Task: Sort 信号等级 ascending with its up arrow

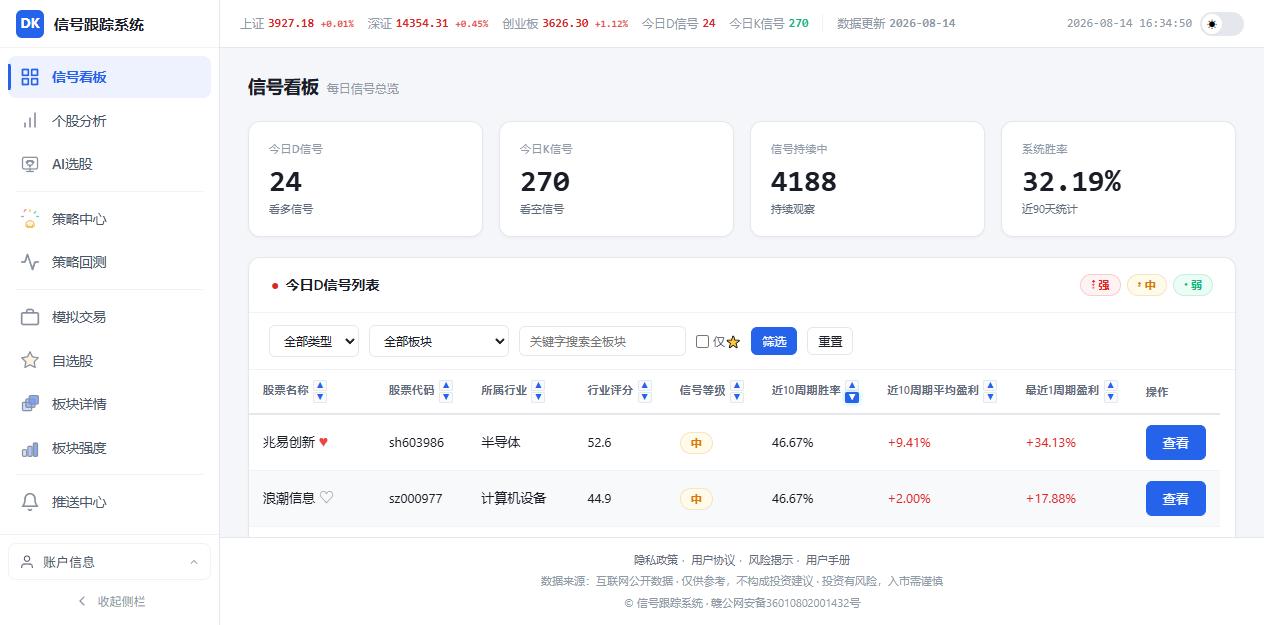Action: pyautogui.click(x=737, y=385)
